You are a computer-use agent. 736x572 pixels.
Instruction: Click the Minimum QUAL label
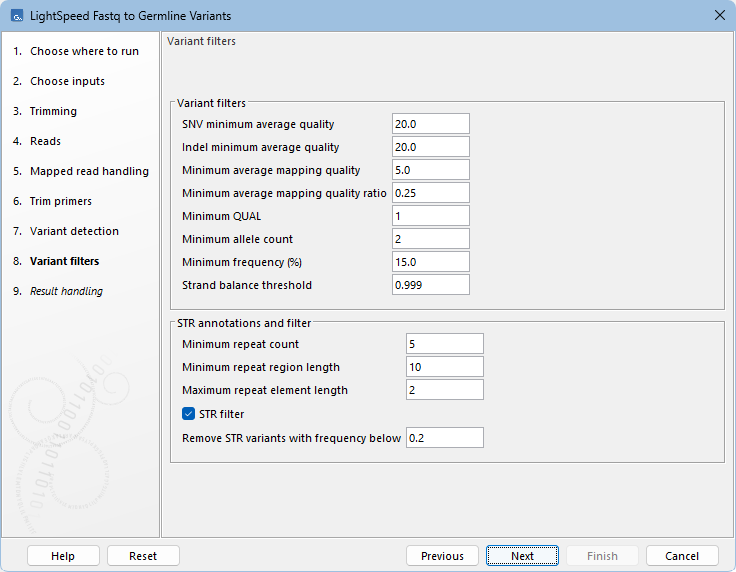[x=222, y=216]
